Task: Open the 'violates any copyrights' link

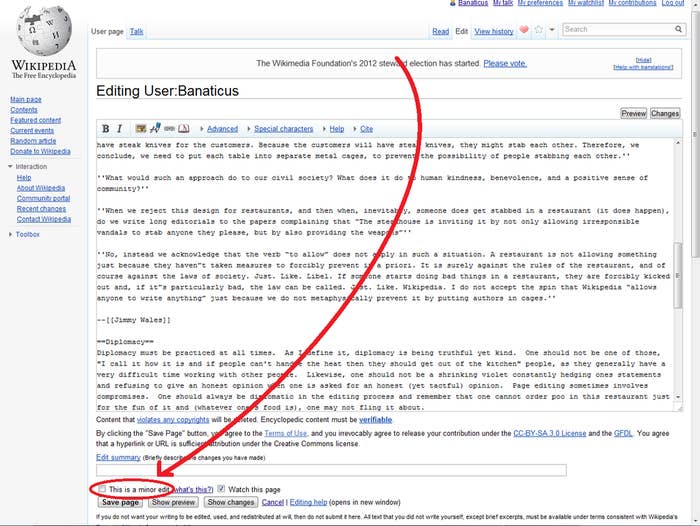Action: pos(173,420)
